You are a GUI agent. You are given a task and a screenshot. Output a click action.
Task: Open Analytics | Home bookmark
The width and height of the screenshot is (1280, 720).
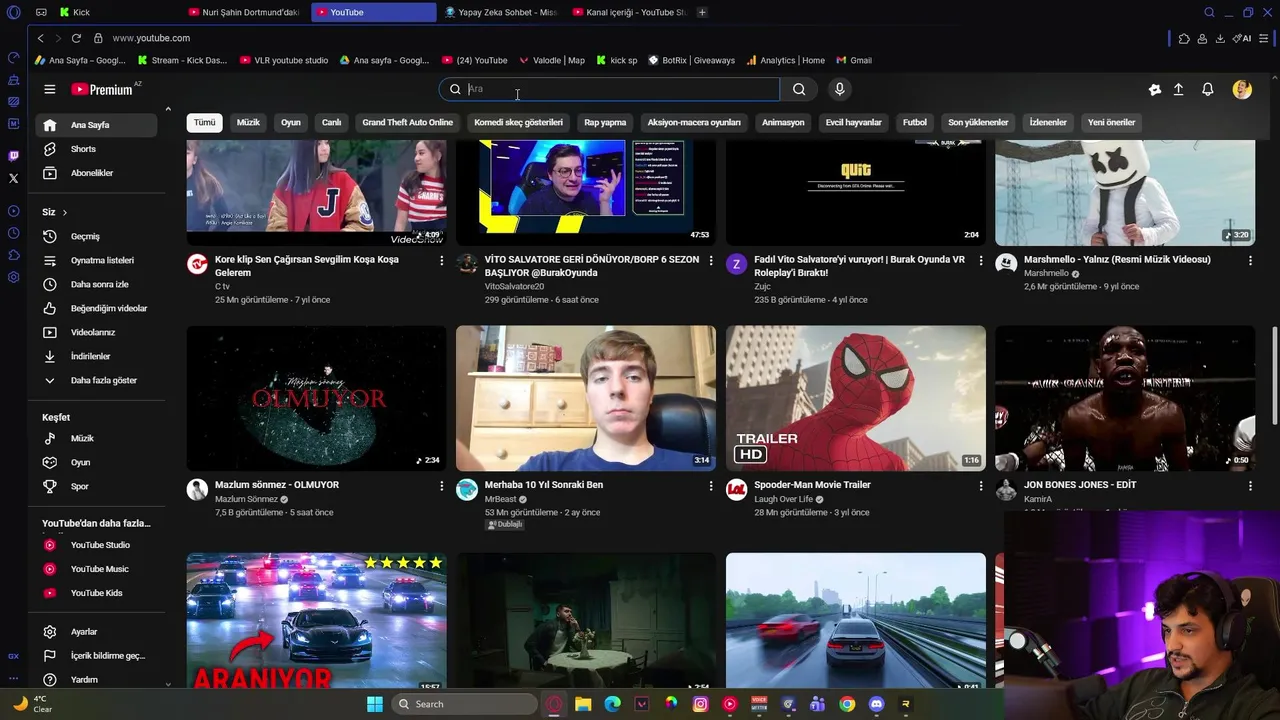coord(785,60)
